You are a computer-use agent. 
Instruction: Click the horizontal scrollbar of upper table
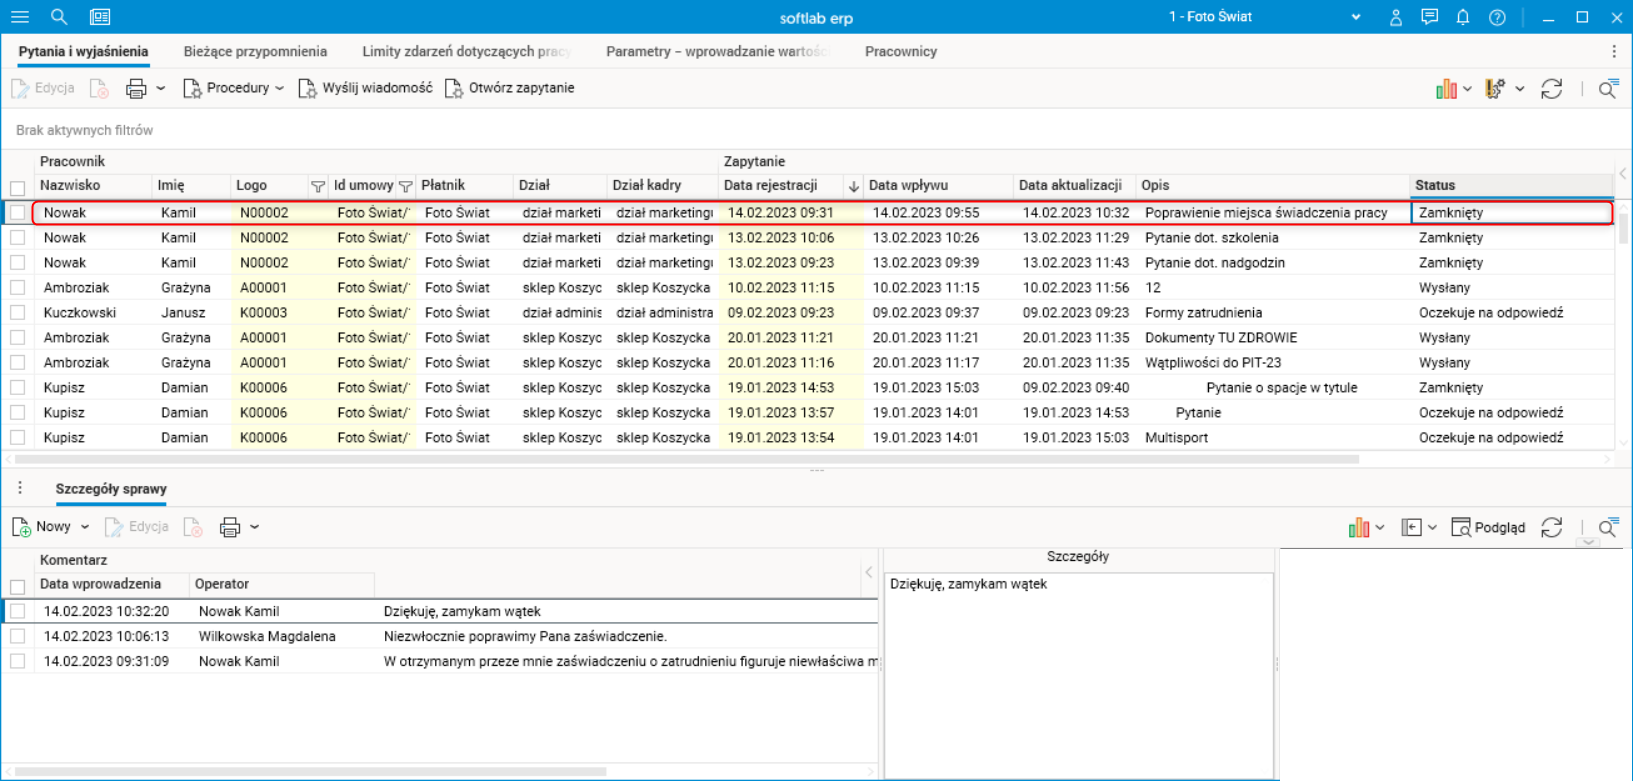point(686,460)
